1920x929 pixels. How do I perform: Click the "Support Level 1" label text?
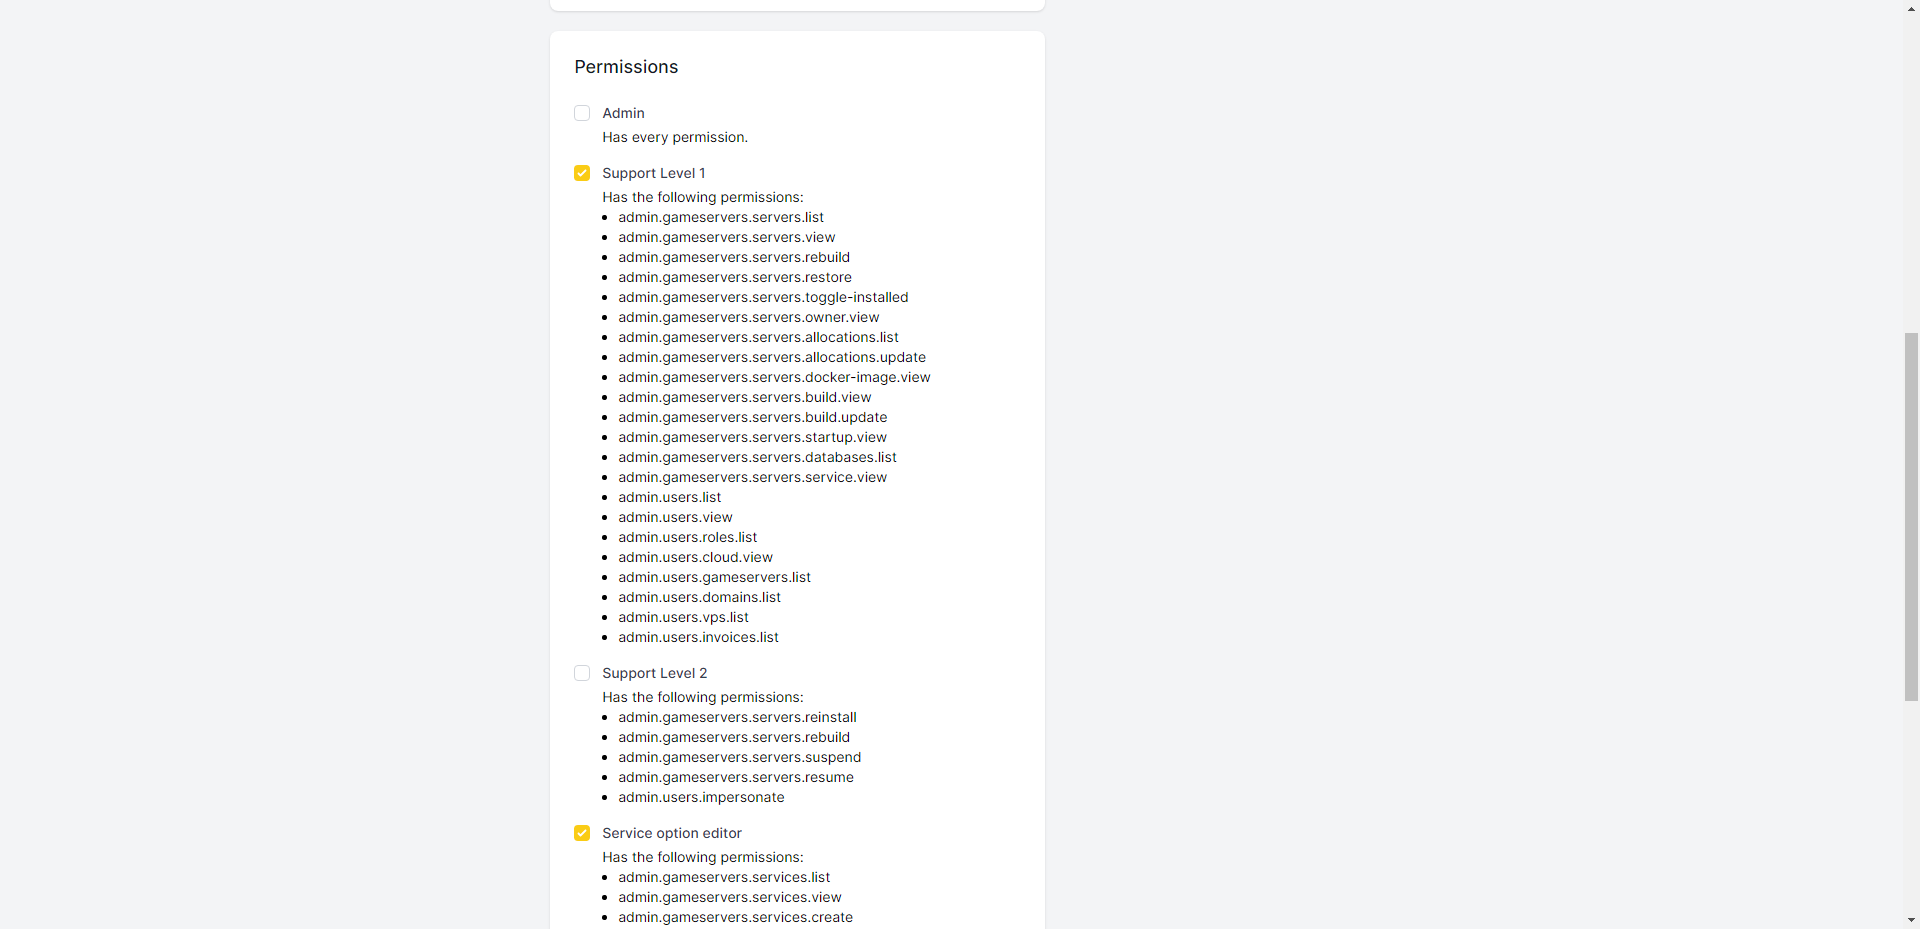coord(653,173)
